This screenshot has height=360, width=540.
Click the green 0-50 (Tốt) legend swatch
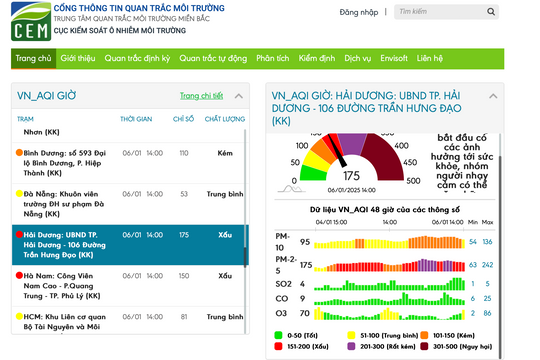coord(278,335)
